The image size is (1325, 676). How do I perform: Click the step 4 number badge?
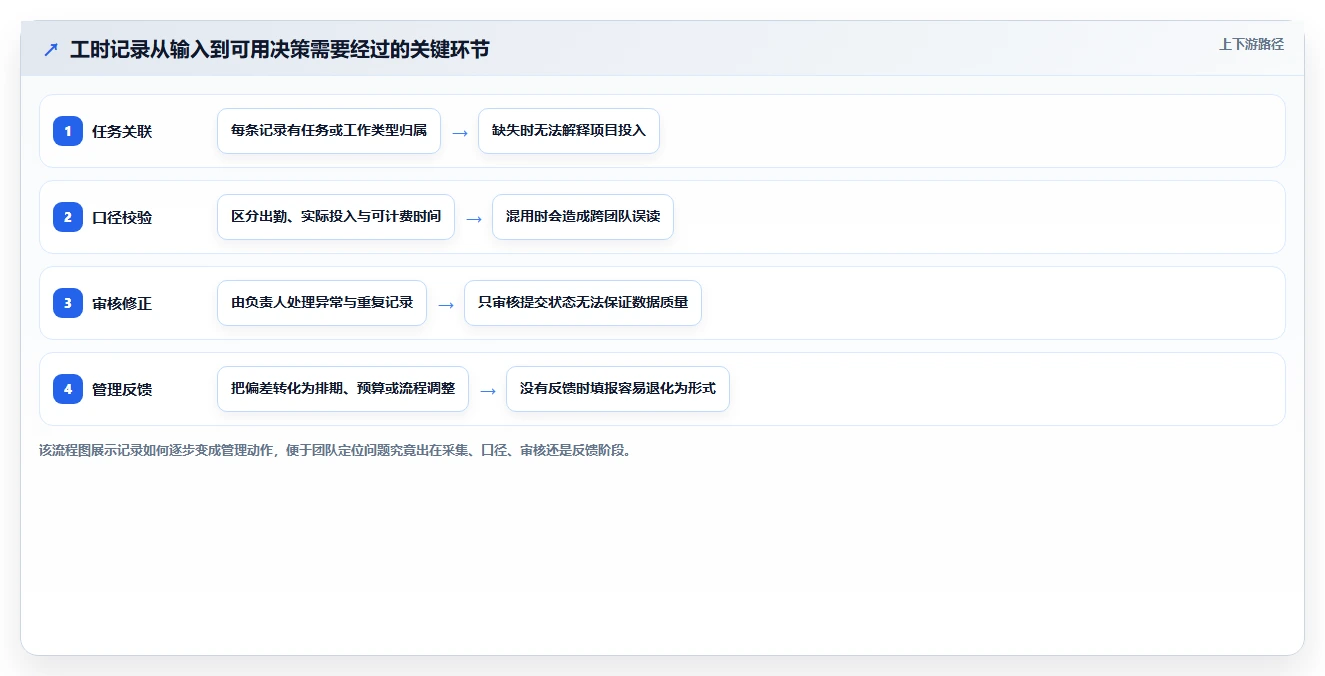[68, 389]
